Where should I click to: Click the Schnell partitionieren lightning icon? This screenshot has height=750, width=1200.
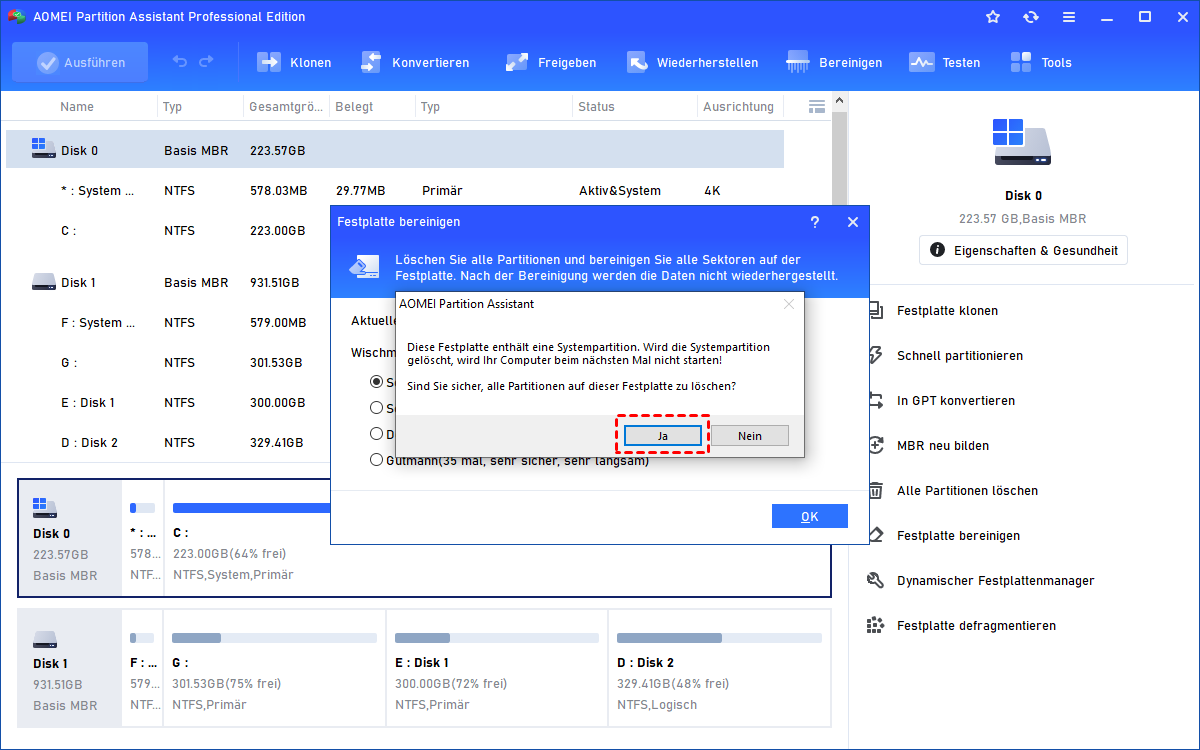875,355
